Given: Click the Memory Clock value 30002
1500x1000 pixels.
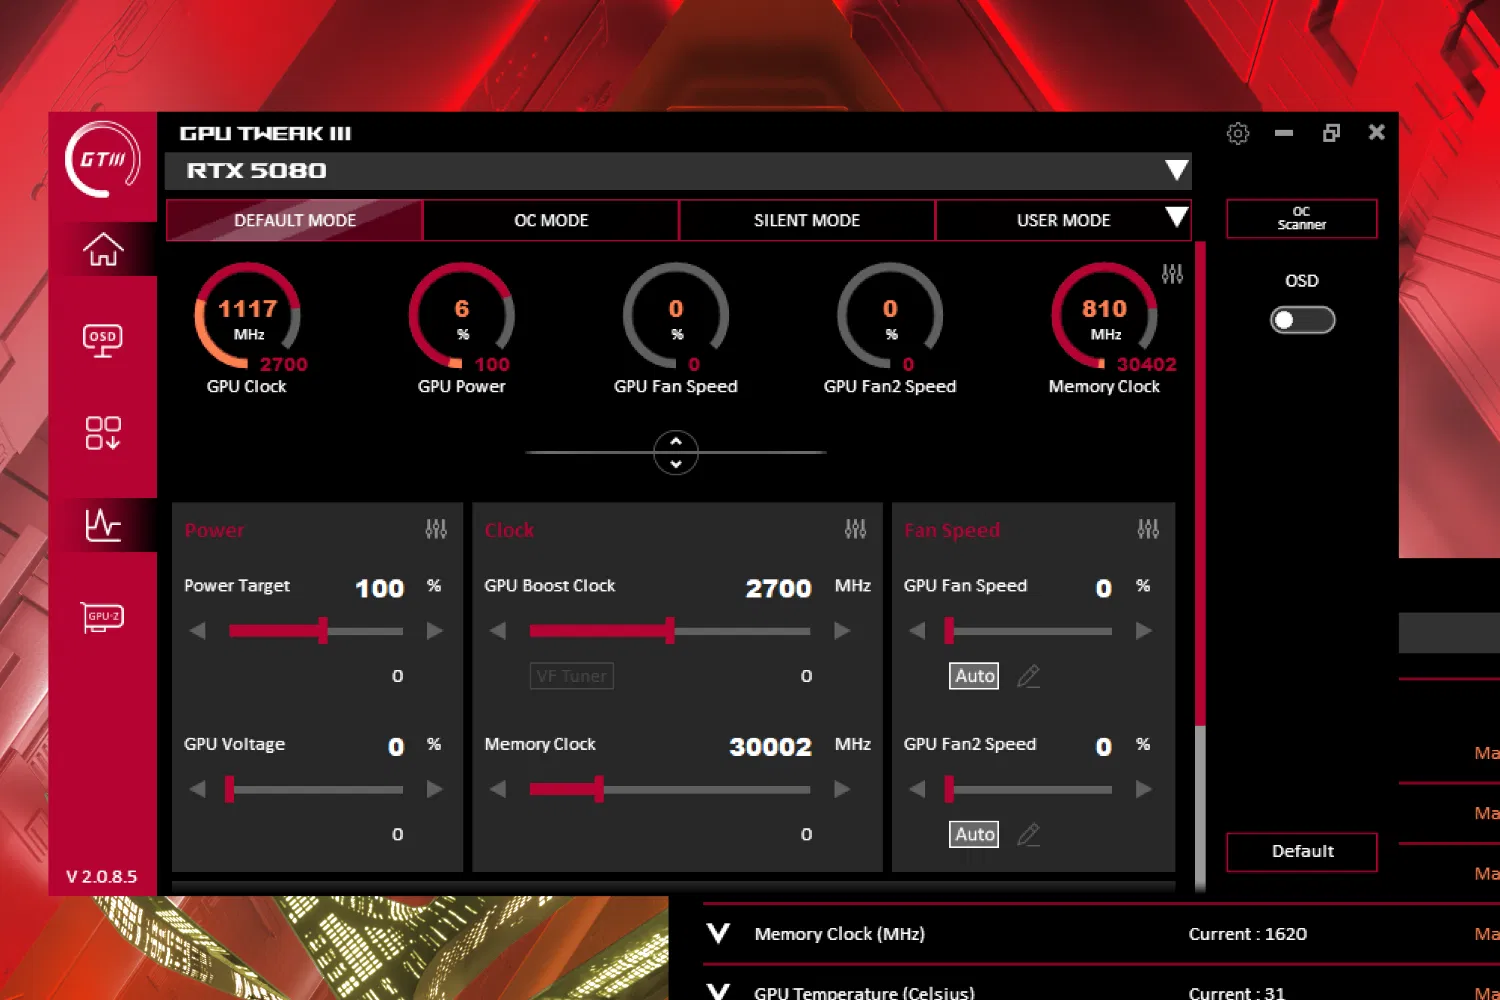Looking at the screenshot, I should pos(770,747).
